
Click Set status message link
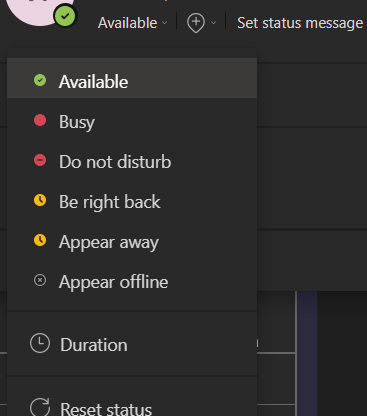tap(300, 23)
